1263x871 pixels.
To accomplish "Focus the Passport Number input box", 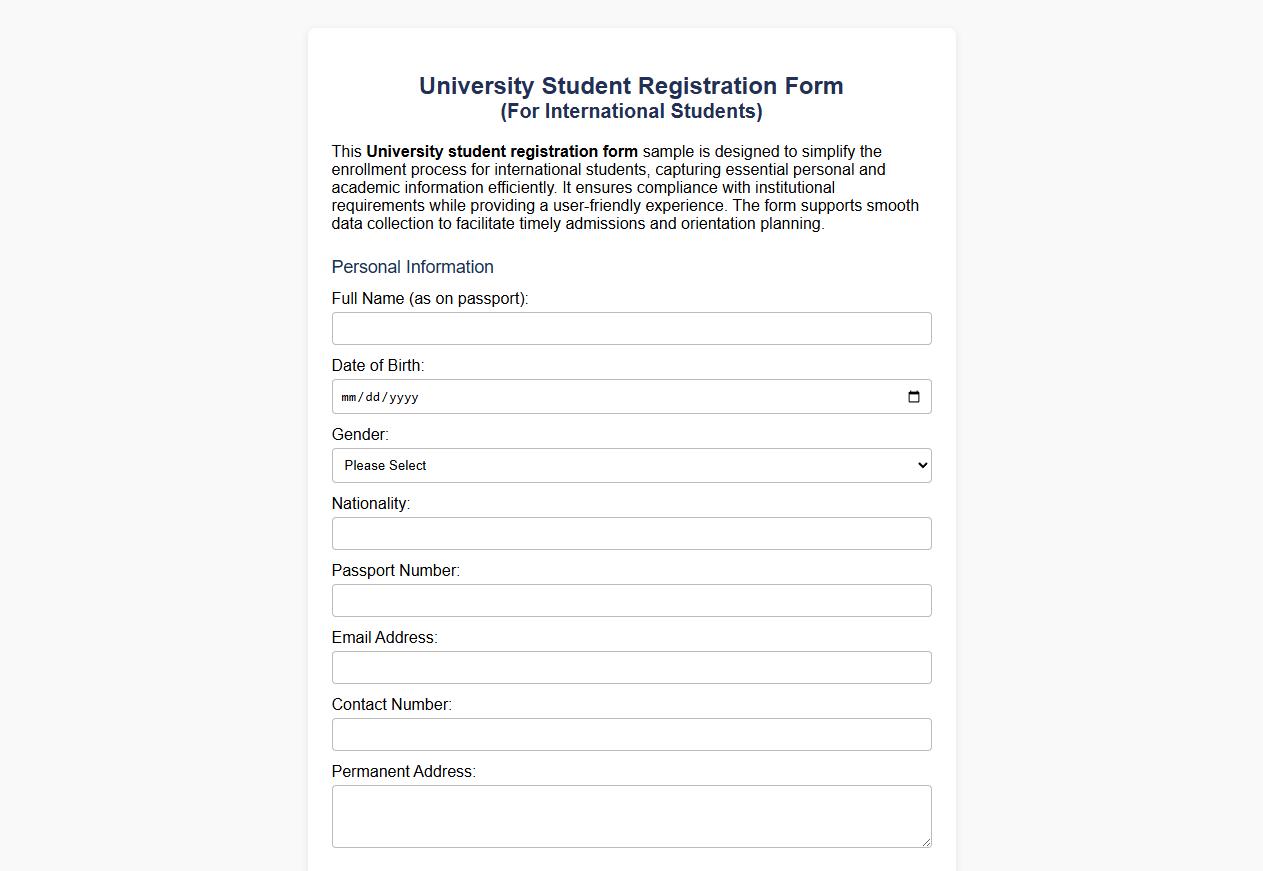I will 630,600.
